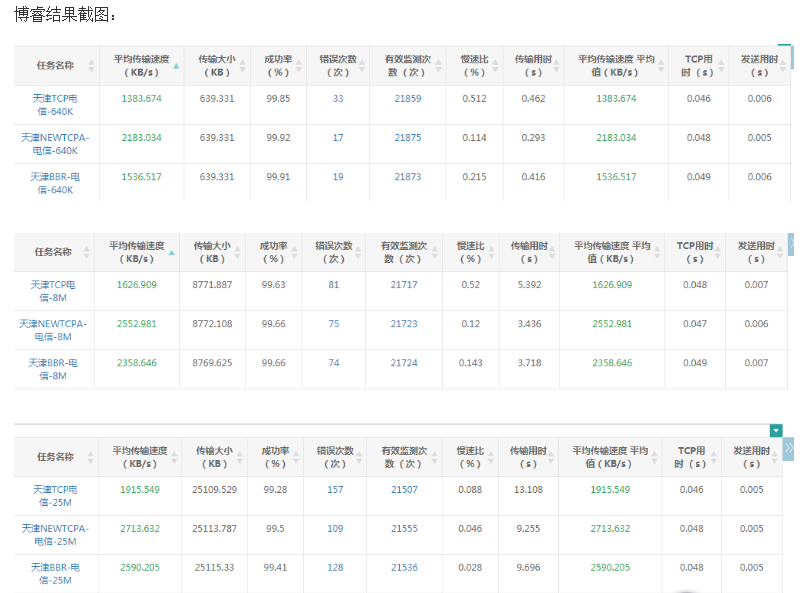Viewport: 805px width, 593px height.
Task: Toggle active sort on second table 平均传输速度
Action: coord(172,253)
